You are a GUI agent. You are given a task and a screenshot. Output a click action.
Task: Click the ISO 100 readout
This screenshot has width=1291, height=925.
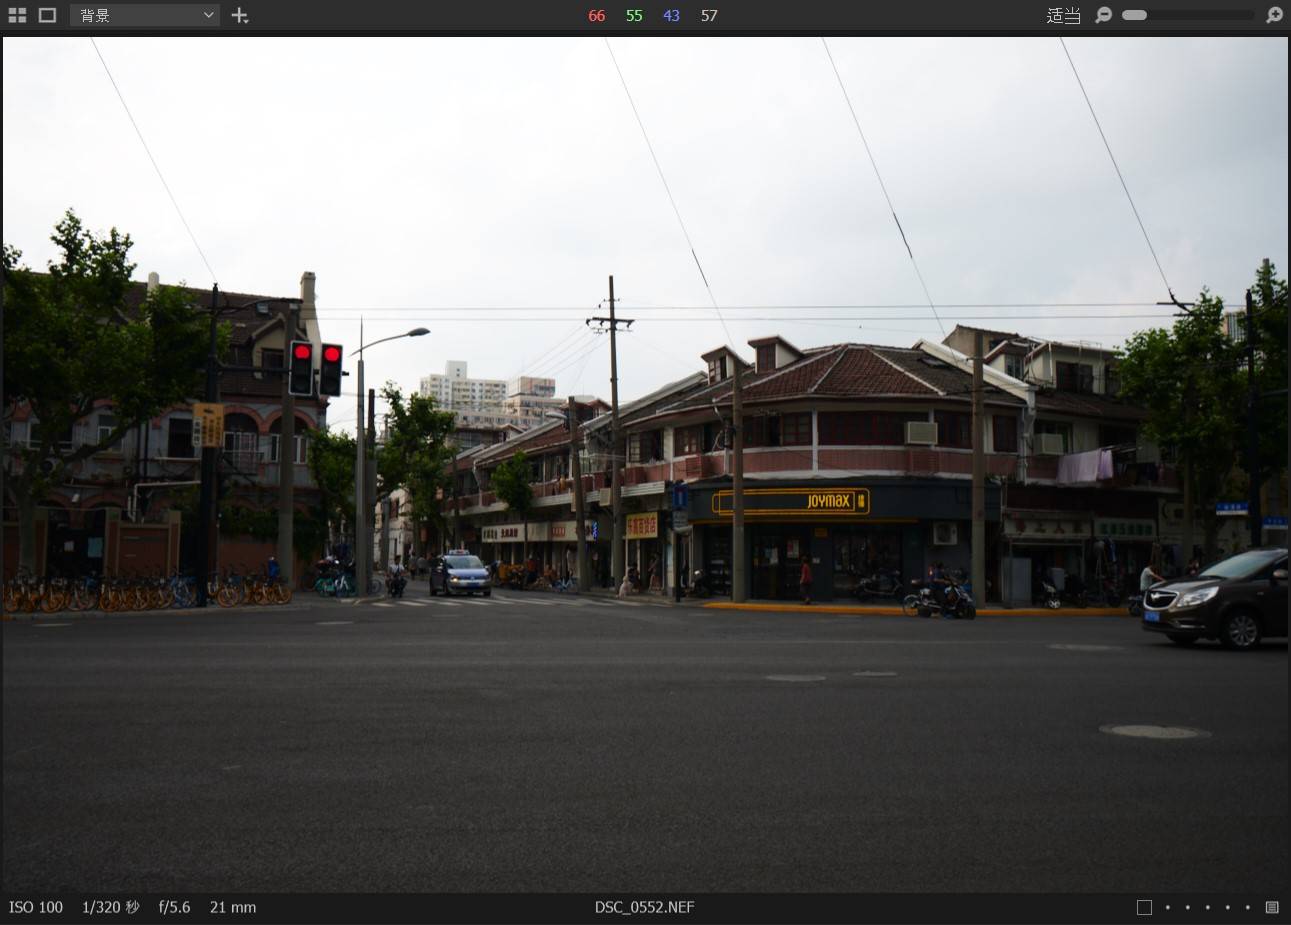pos(36,907)
